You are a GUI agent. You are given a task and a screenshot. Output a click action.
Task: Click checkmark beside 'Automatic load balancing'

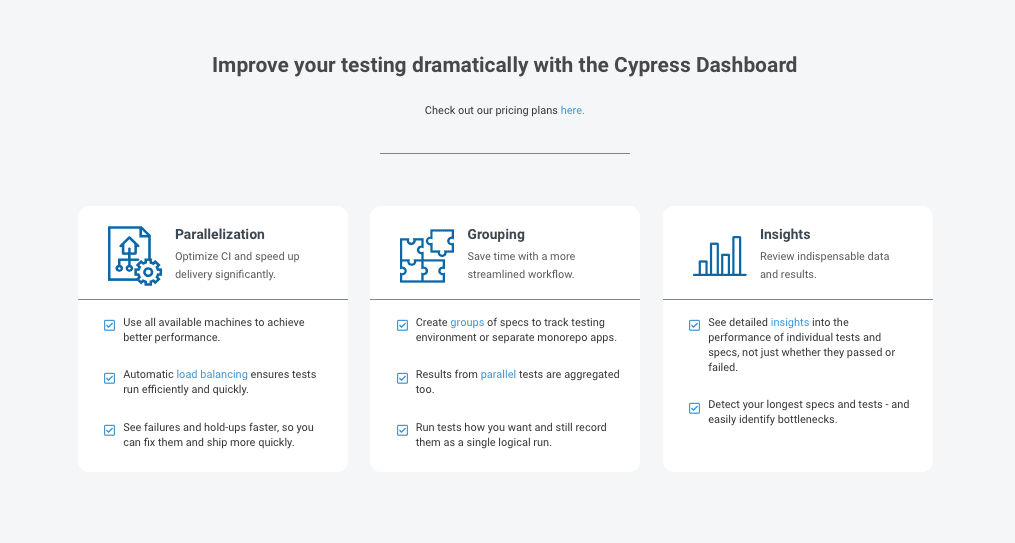(x=109, y=378)
